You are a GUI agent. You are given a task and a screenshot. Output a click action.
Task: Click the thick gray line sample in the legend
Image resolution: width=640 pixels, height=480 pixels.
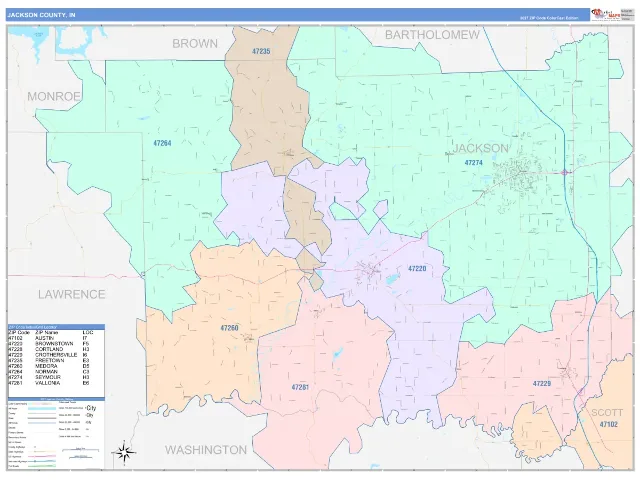click(x=42, y=418)
